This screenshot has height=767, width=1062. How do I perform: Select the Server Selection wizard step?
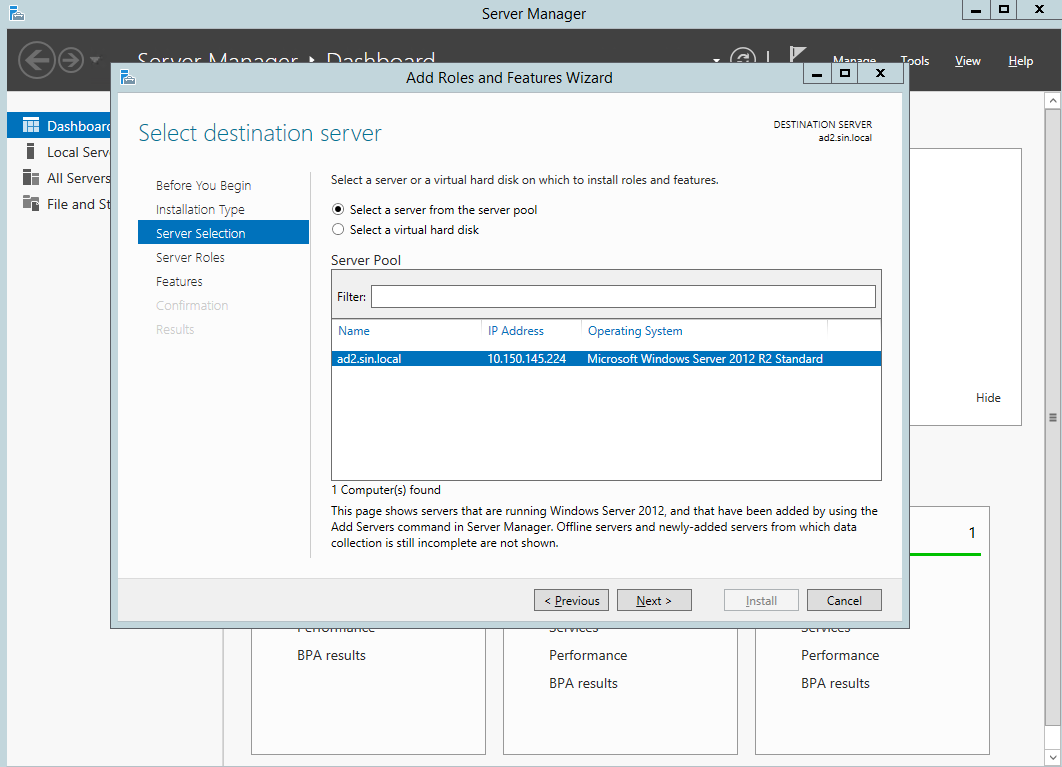click(224, 232)
